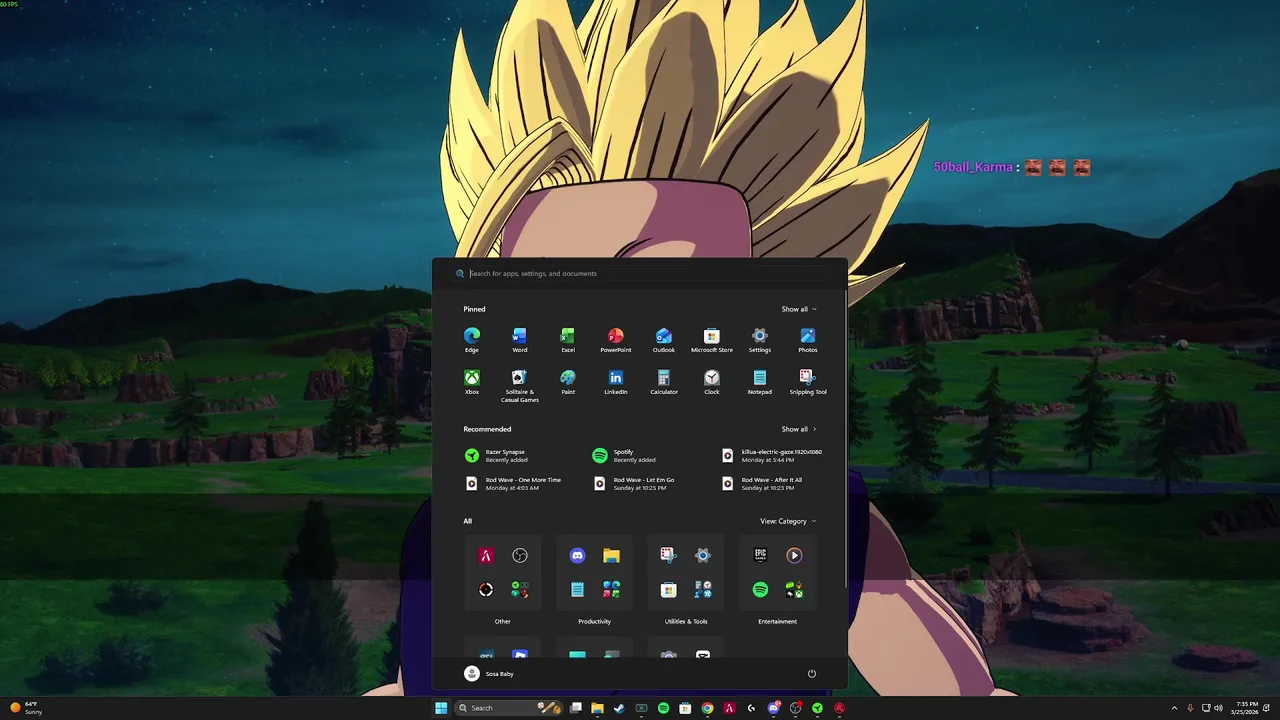This screenshot has height=720, width=1280.
Task: Open the Paint pinned app
Action: [567, 382]
